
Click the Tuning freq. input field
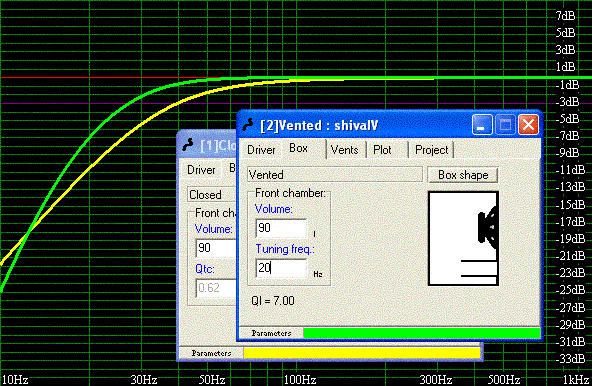pos(281,268)
